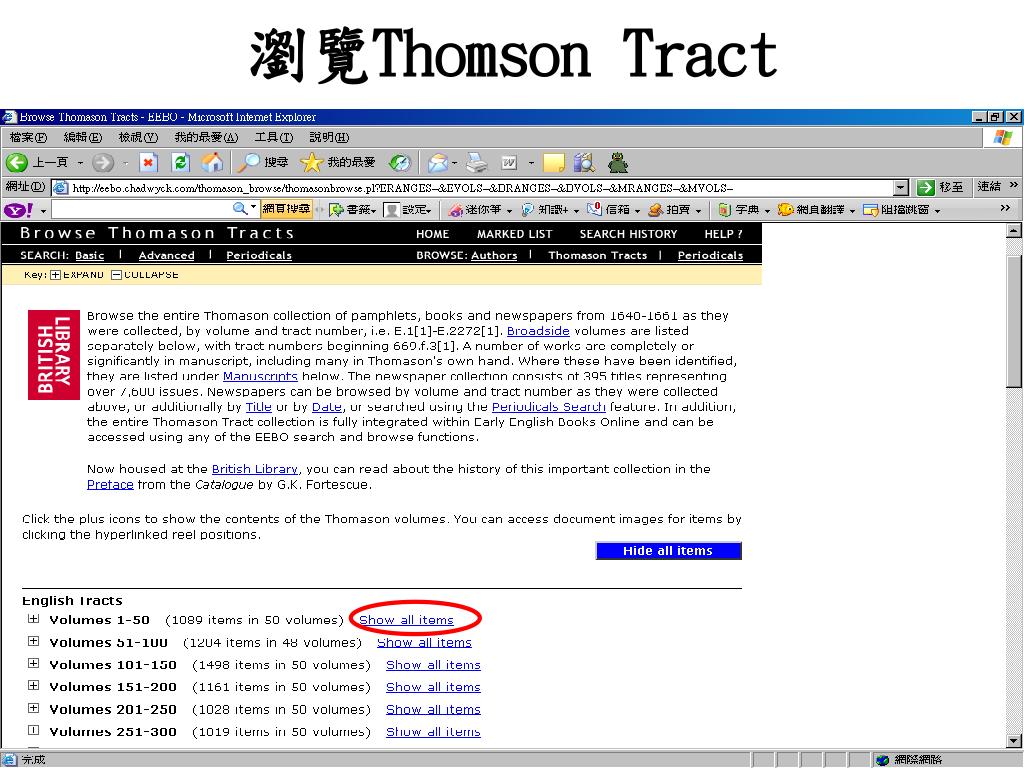This screenshot has width=1024, height=768.
Task: Browse by Authors
Action: pyautogui.click(x=494, y=255)
